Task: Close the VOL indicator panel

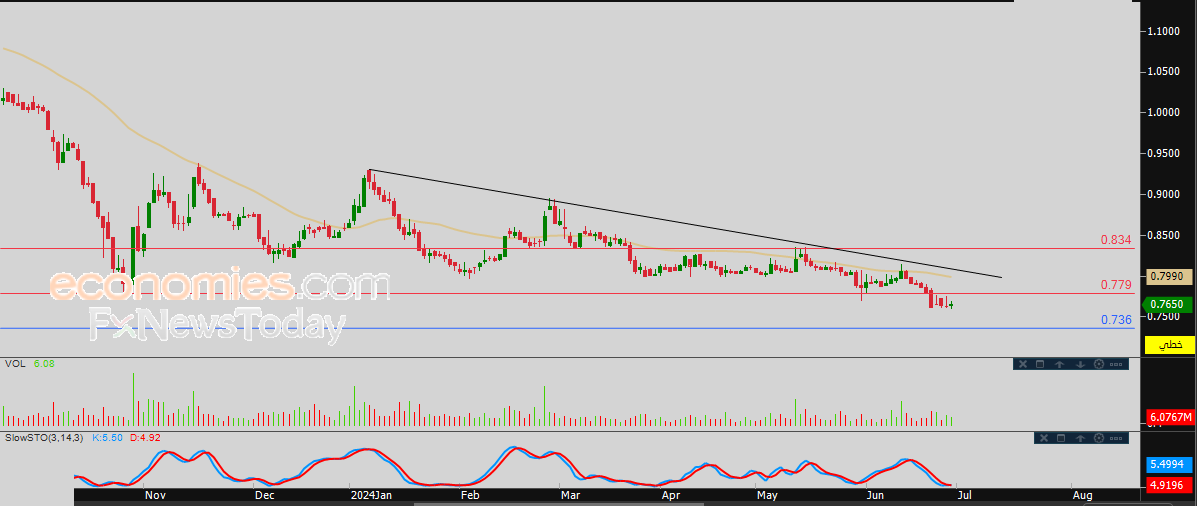Action: (x=1023, y=364)
